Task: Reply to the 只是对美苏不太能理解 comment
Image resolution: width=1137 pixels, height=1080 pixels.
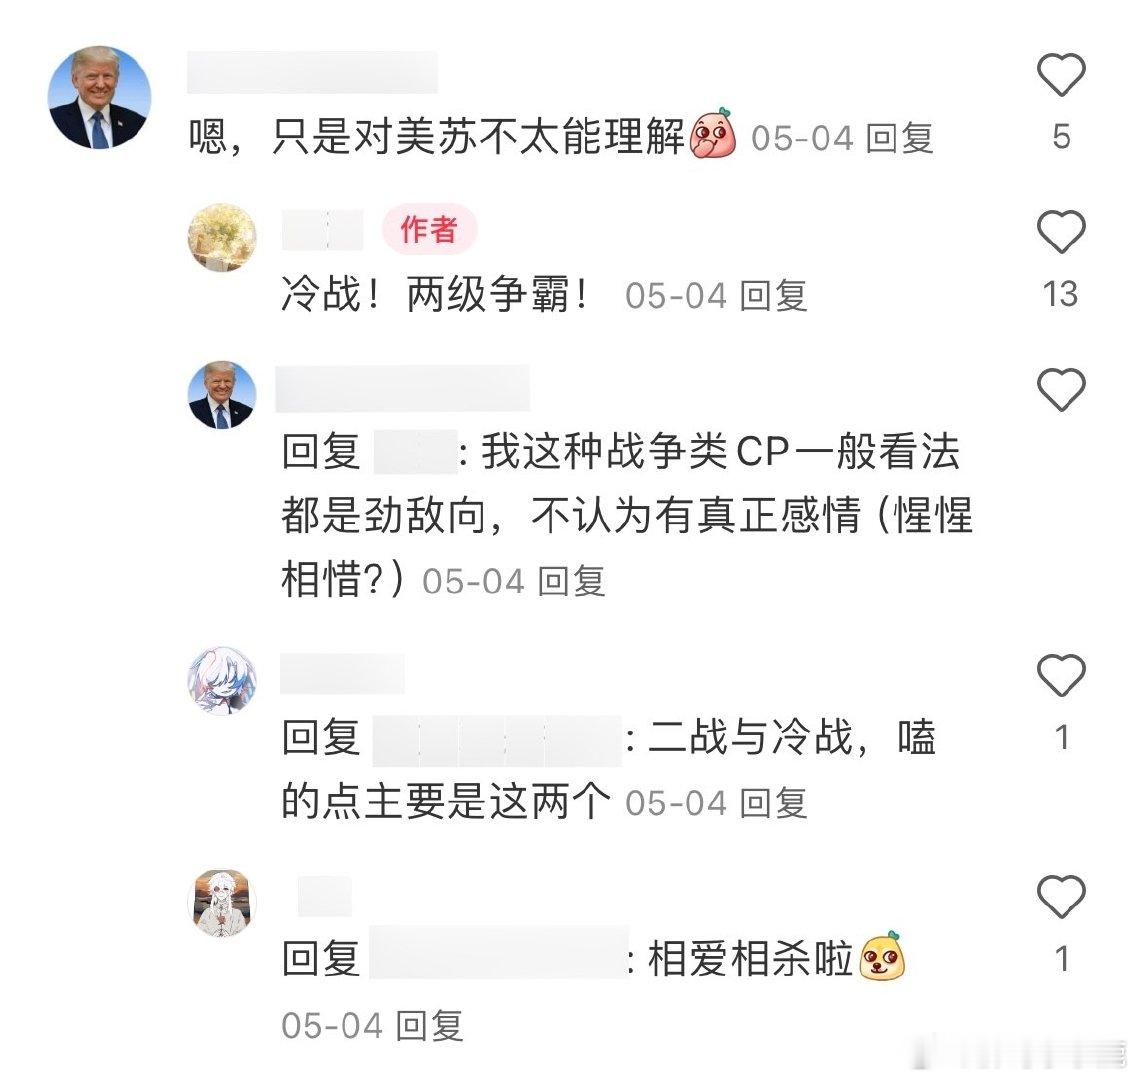Action: [x=899, y=138]
